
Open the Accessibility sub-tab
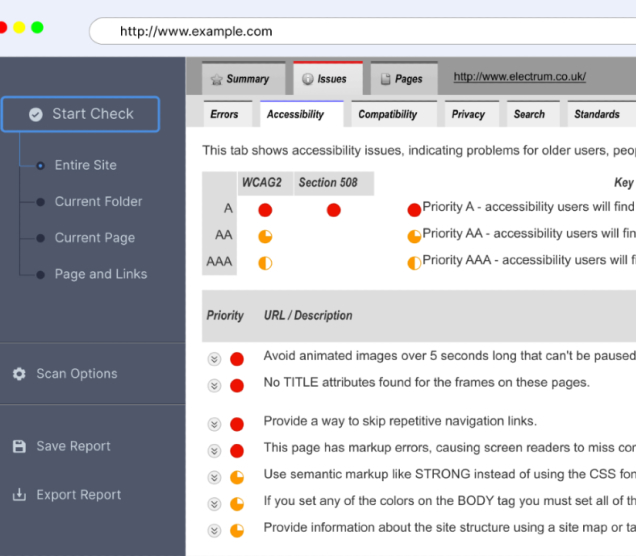coord(301,114)
